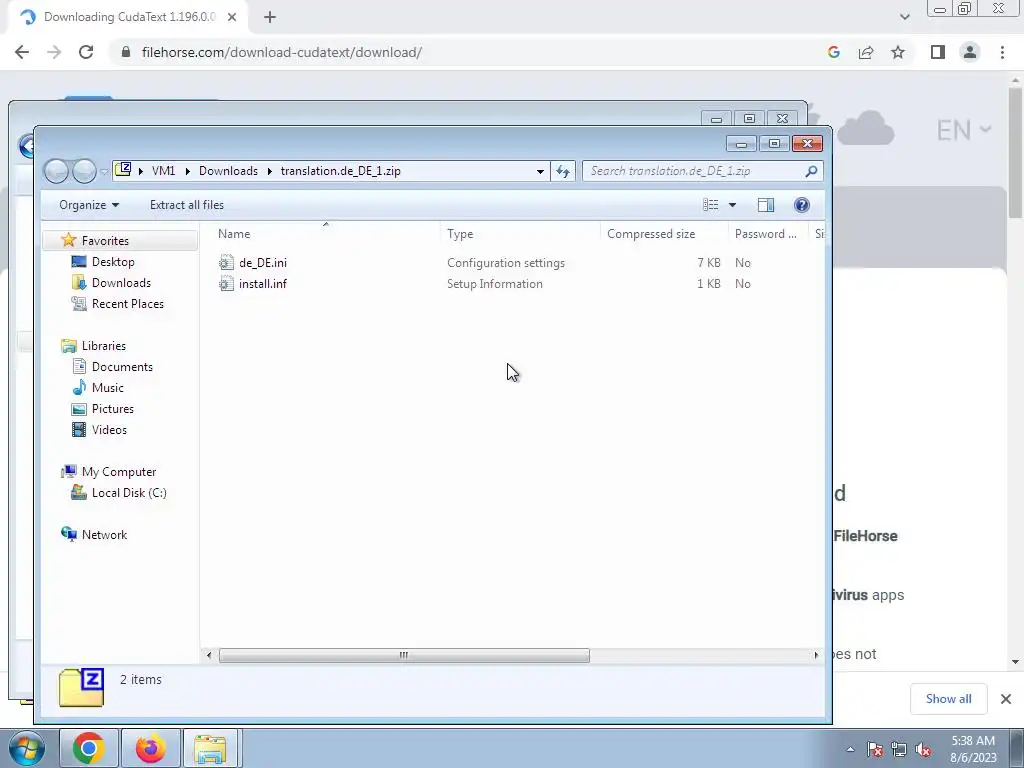The width and height of the screenshot is (1024, 768).
Task: Show hidden tray icons arrow
Action: click(x=850, y=749)
